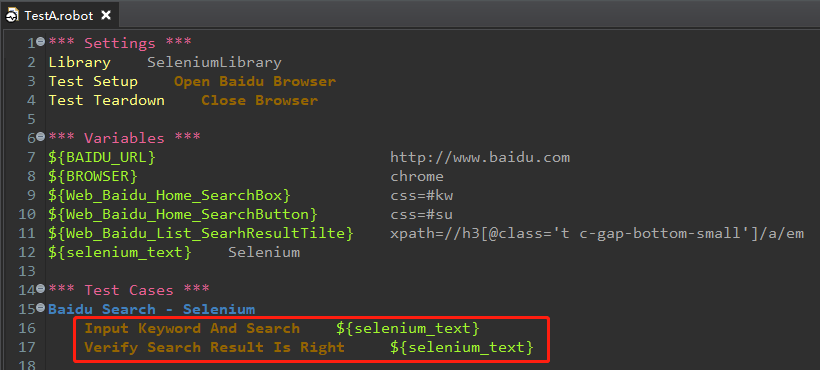Screen dimensions: 820x370
Task: Click the css=#su locator value
Action: tap(422, 214)
